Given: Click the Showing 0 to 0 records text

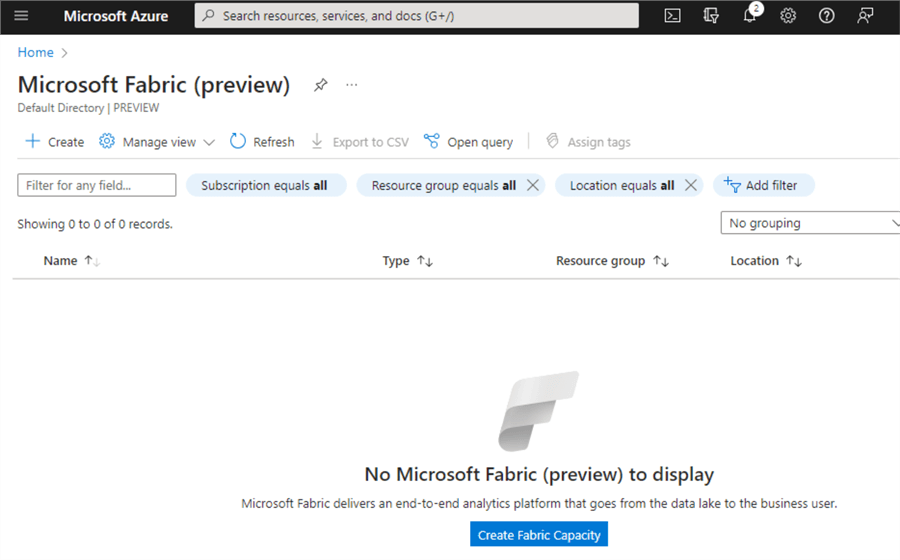Looking at the screenshot, I should (95, 224).
